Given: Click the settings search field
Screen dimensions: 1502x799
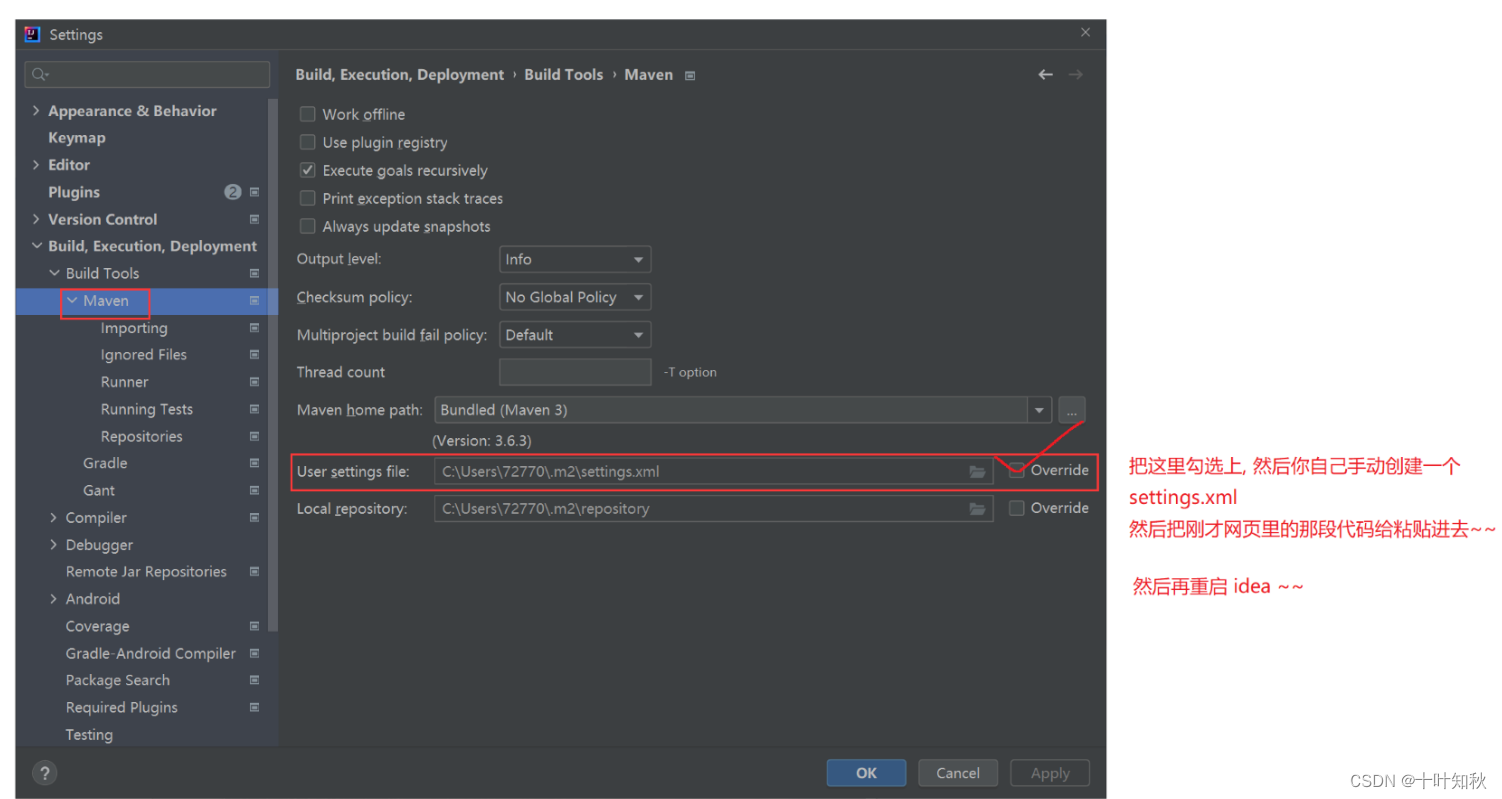Looking at the screenshot, I should click(147, 75).
